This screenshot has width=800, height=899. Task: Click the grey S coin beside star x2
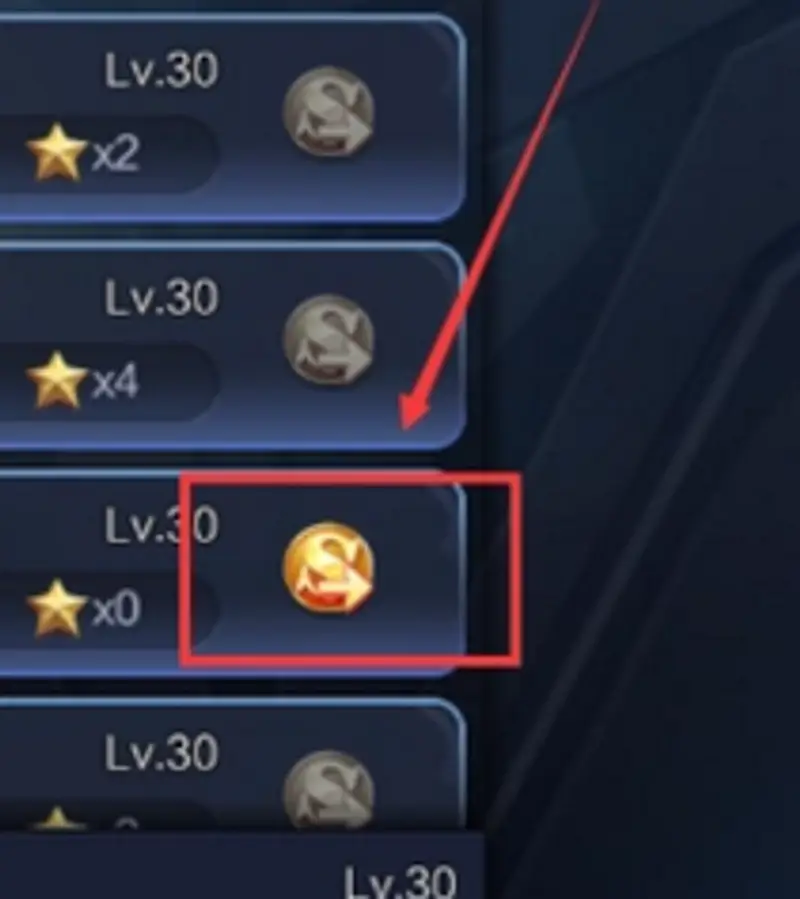(x=328, y=112)
